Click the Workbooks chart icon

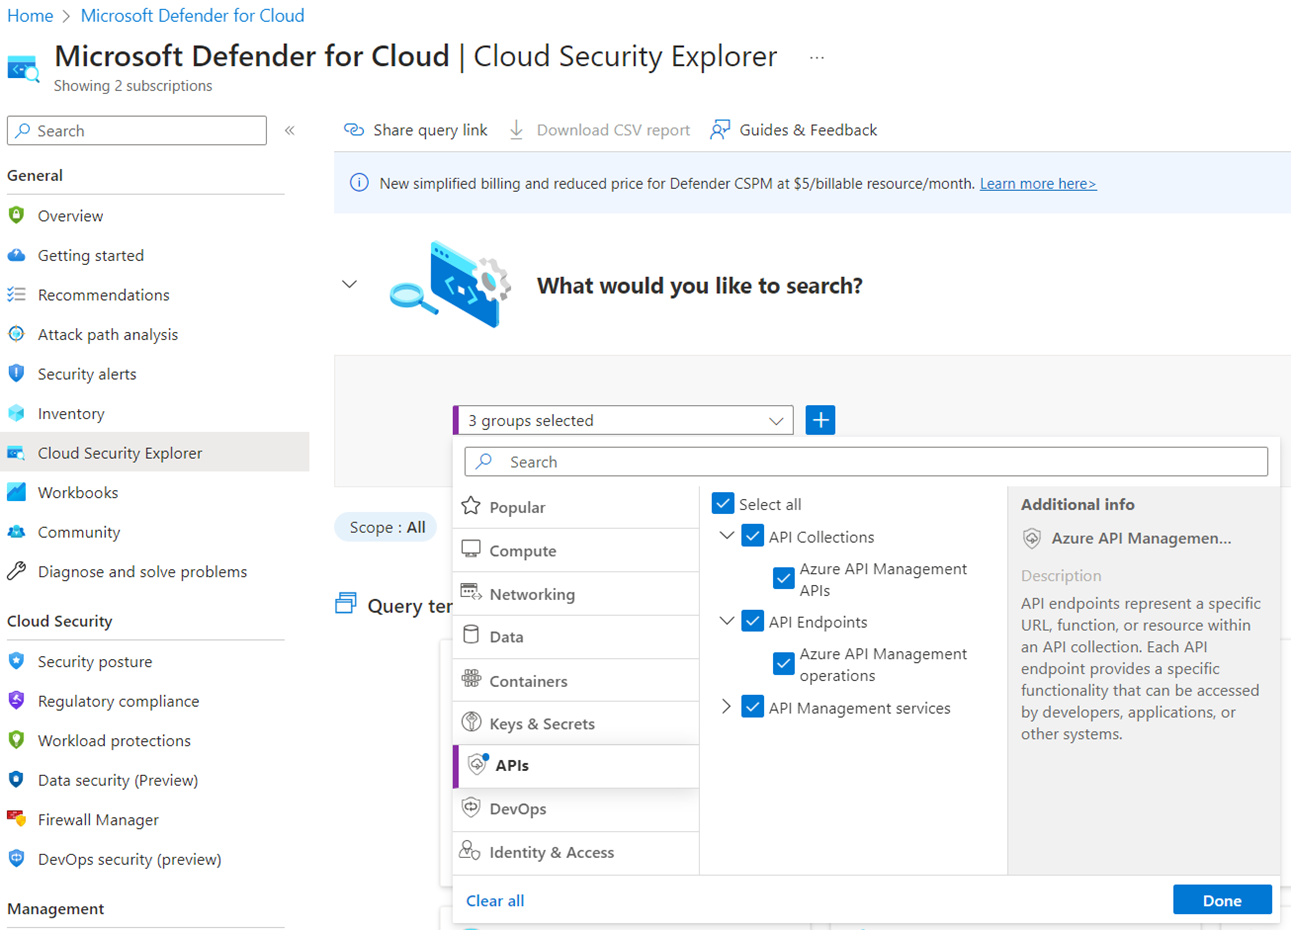pyautogui.click(x=16, y=492)
